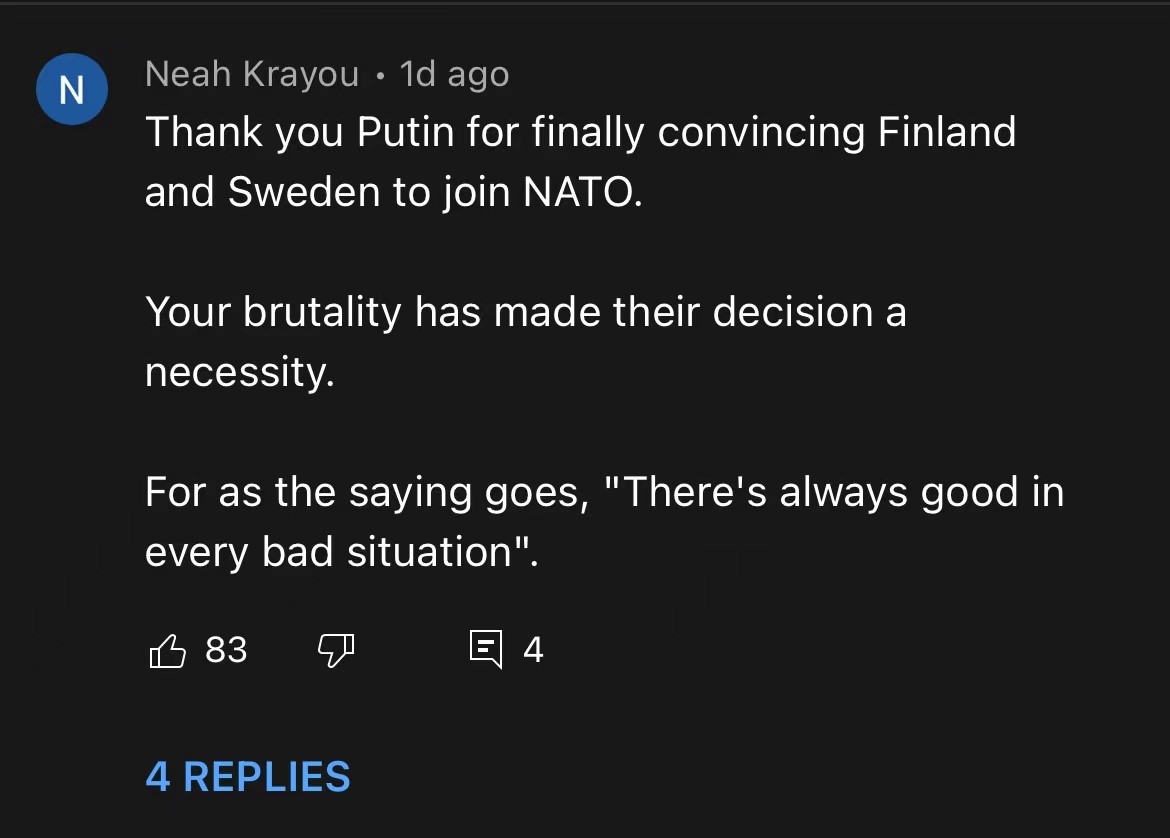1170x838 pixels.
Task: Open Neah Krayou's blue N avatar
Action: (x=71, y=90)
